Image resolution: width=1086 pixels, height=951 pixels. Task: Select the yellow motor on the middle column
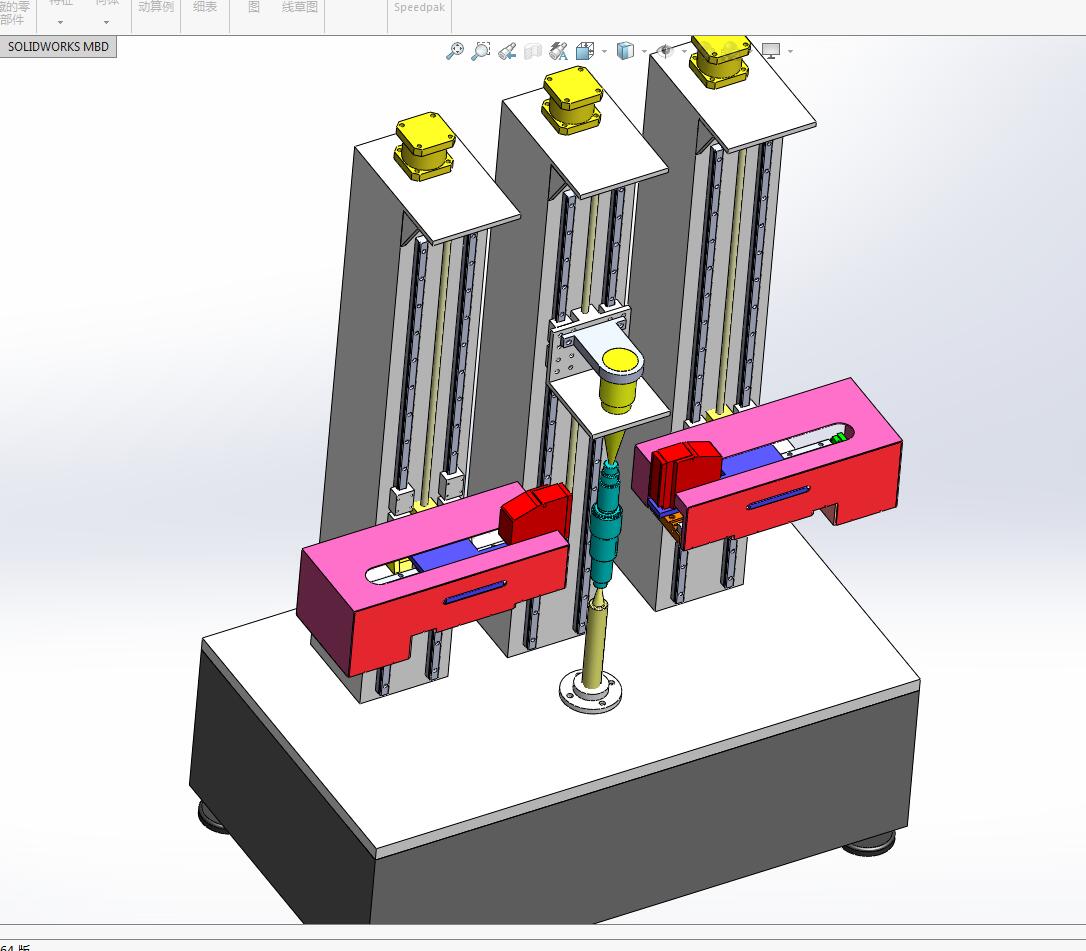pyautogui.click(x=574, y=100)
